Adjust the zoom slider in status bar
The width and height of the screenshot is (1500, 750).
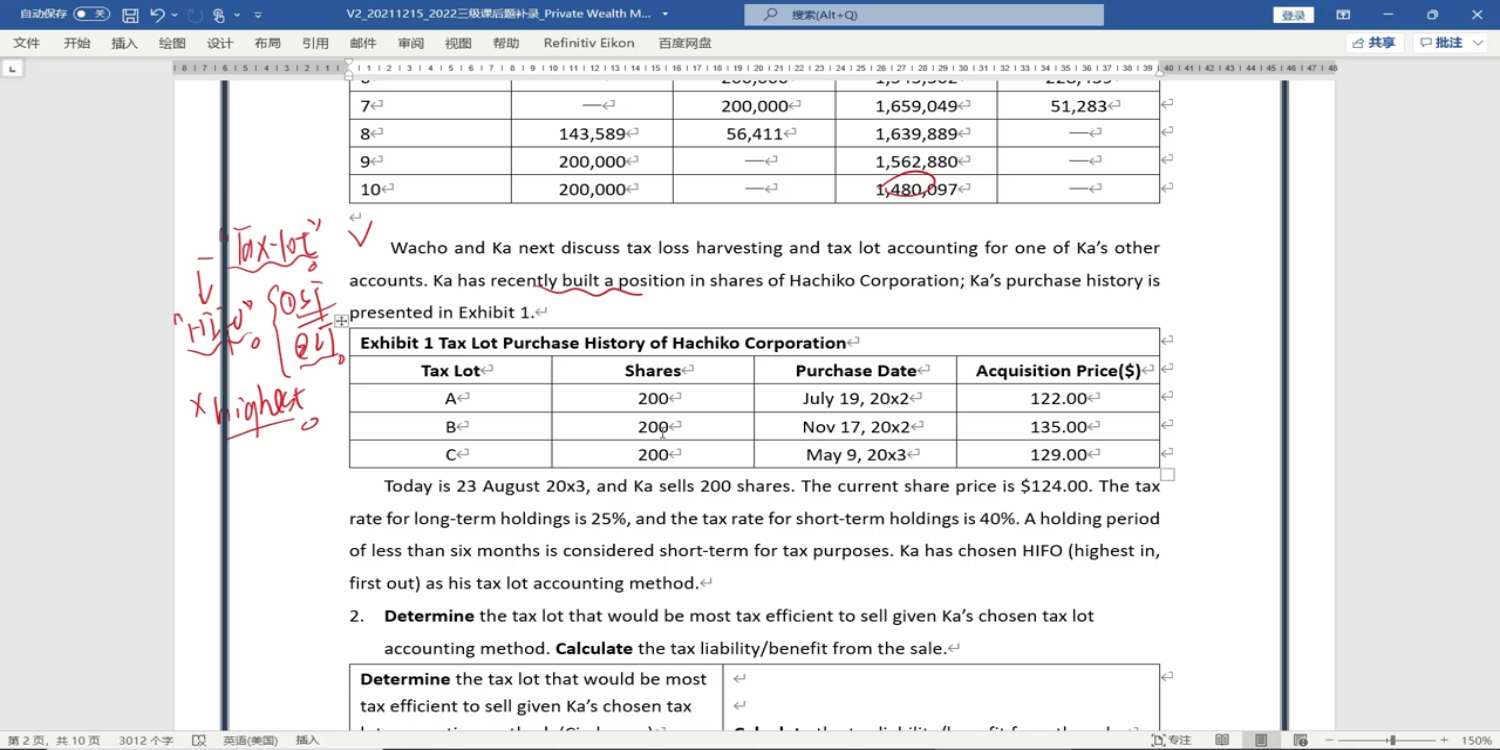(1391, 740)
